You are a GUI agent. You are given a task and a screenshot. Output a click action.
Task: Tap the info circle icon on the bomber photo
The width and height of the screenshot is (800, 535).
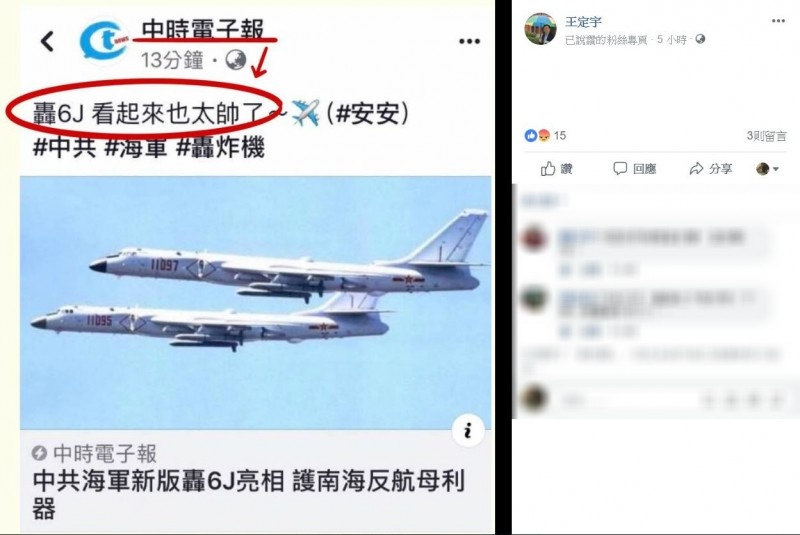pyautogui.click(x=468, y=431)
